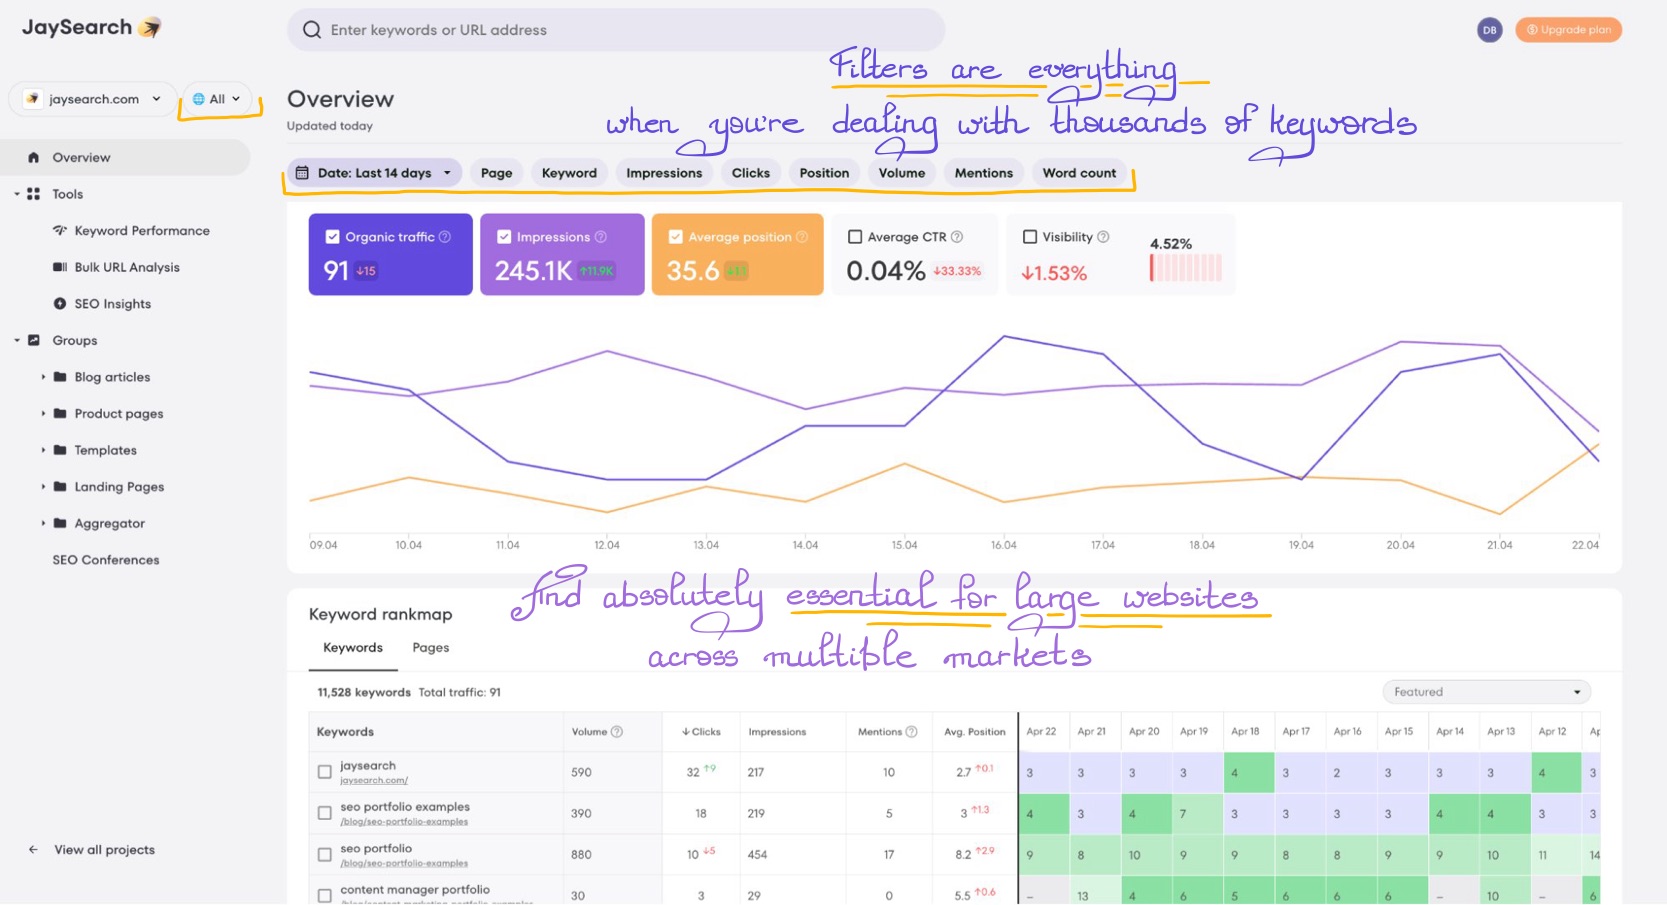Enable the Average CTR metric
The height and width of the screenshot is (905, 1667).
(x=856, y=236)
